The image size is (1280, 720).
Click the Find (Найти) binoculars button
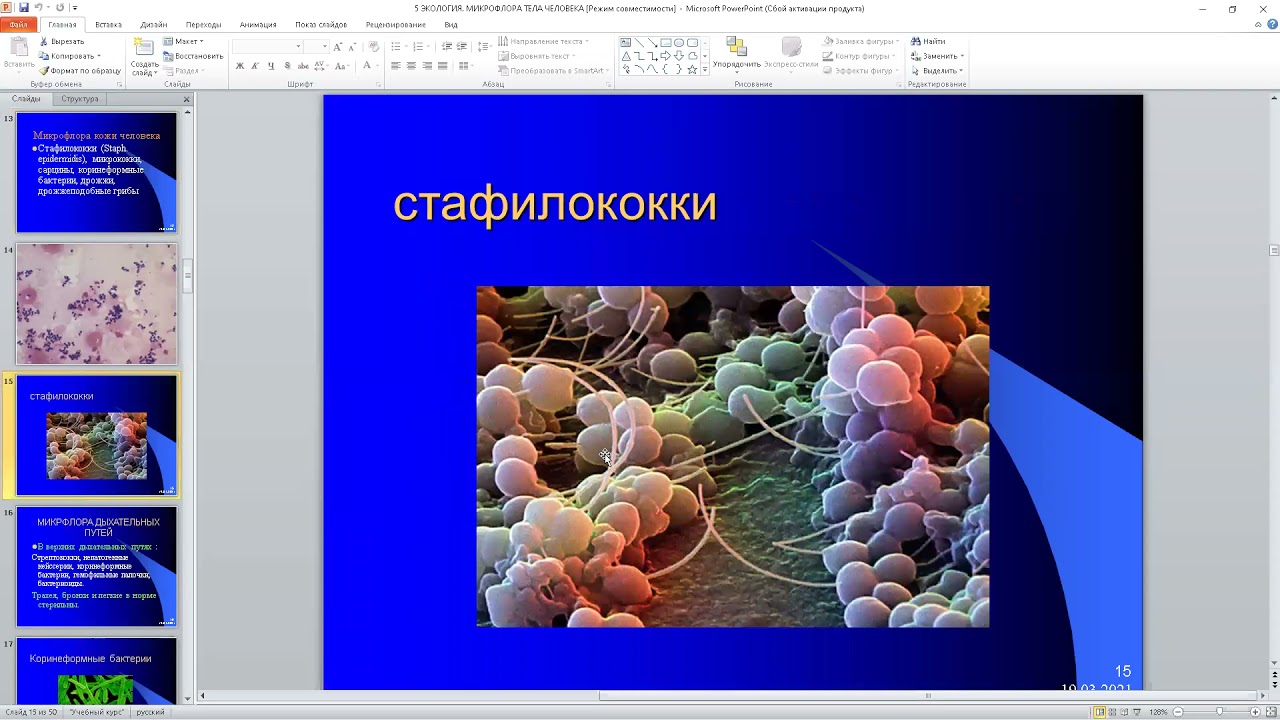click(928, 41)
